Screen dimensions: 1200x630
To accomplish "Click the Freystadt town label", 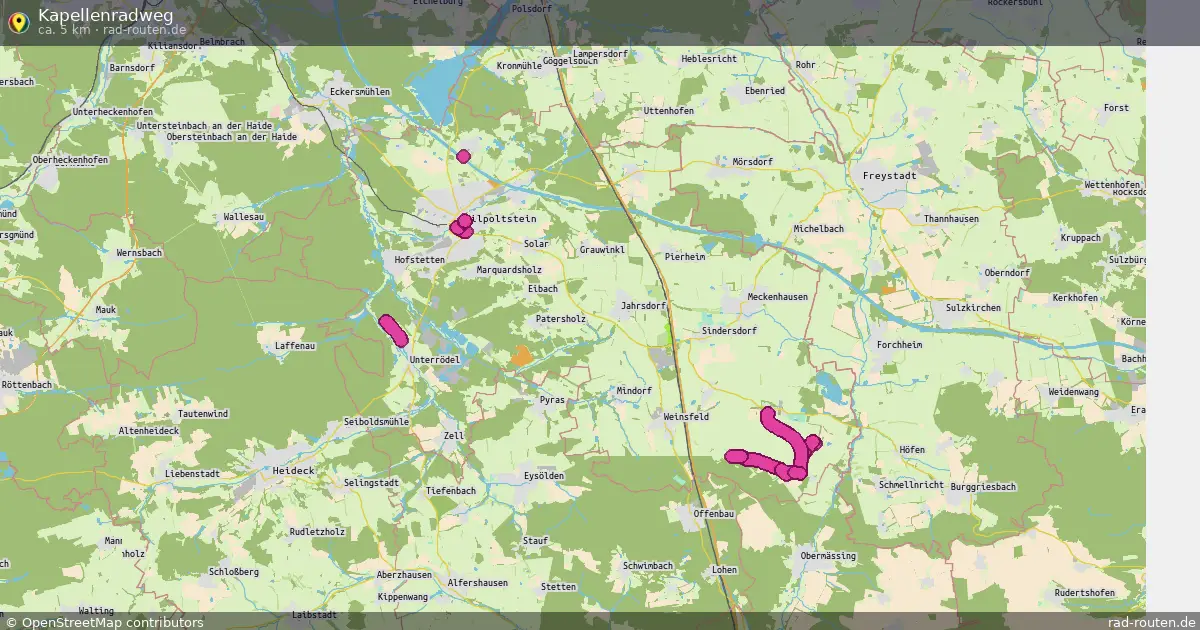I will point(889,175).
